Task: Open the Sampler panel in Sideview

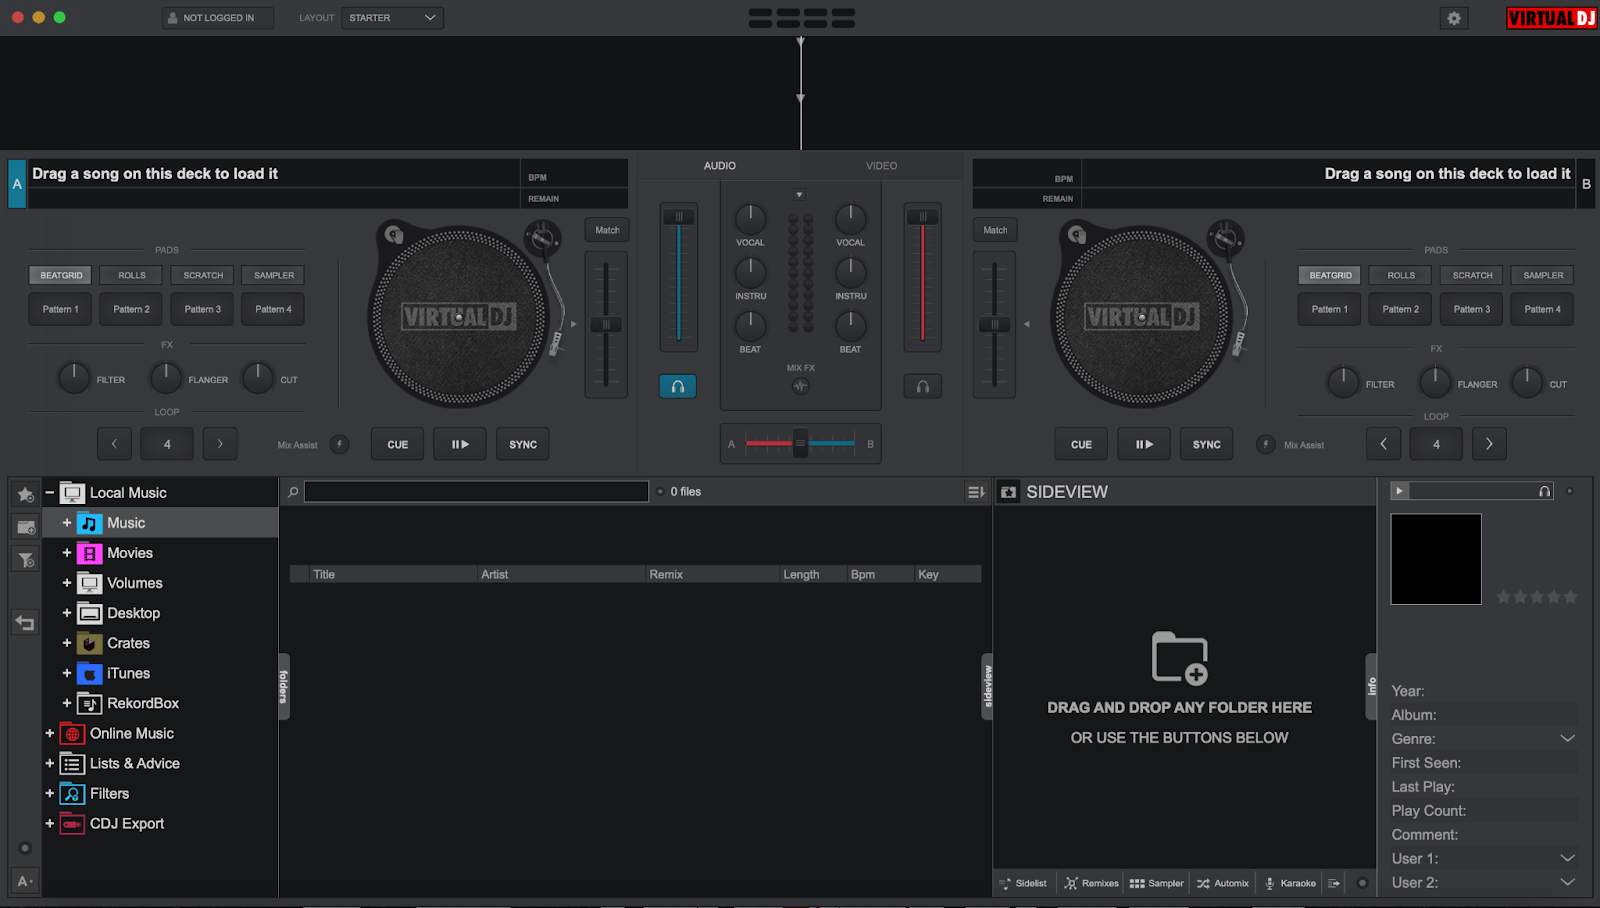Action: pos(1157,883)
